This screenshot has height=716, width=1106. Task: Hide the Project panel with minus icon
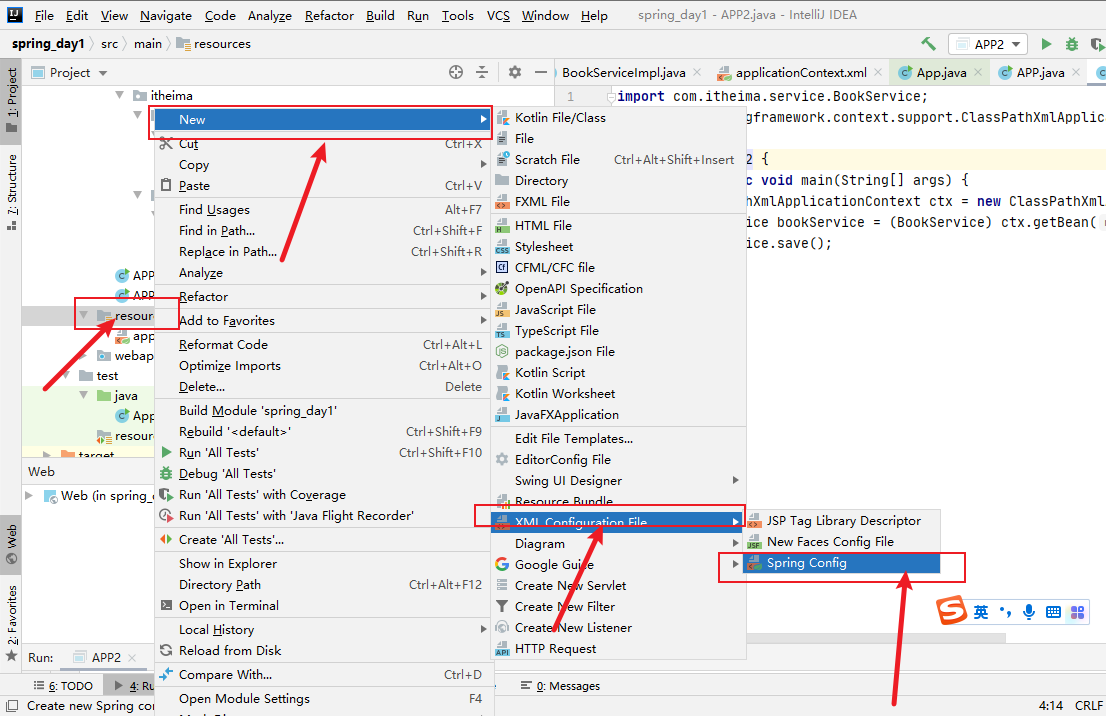coord(541,72)
